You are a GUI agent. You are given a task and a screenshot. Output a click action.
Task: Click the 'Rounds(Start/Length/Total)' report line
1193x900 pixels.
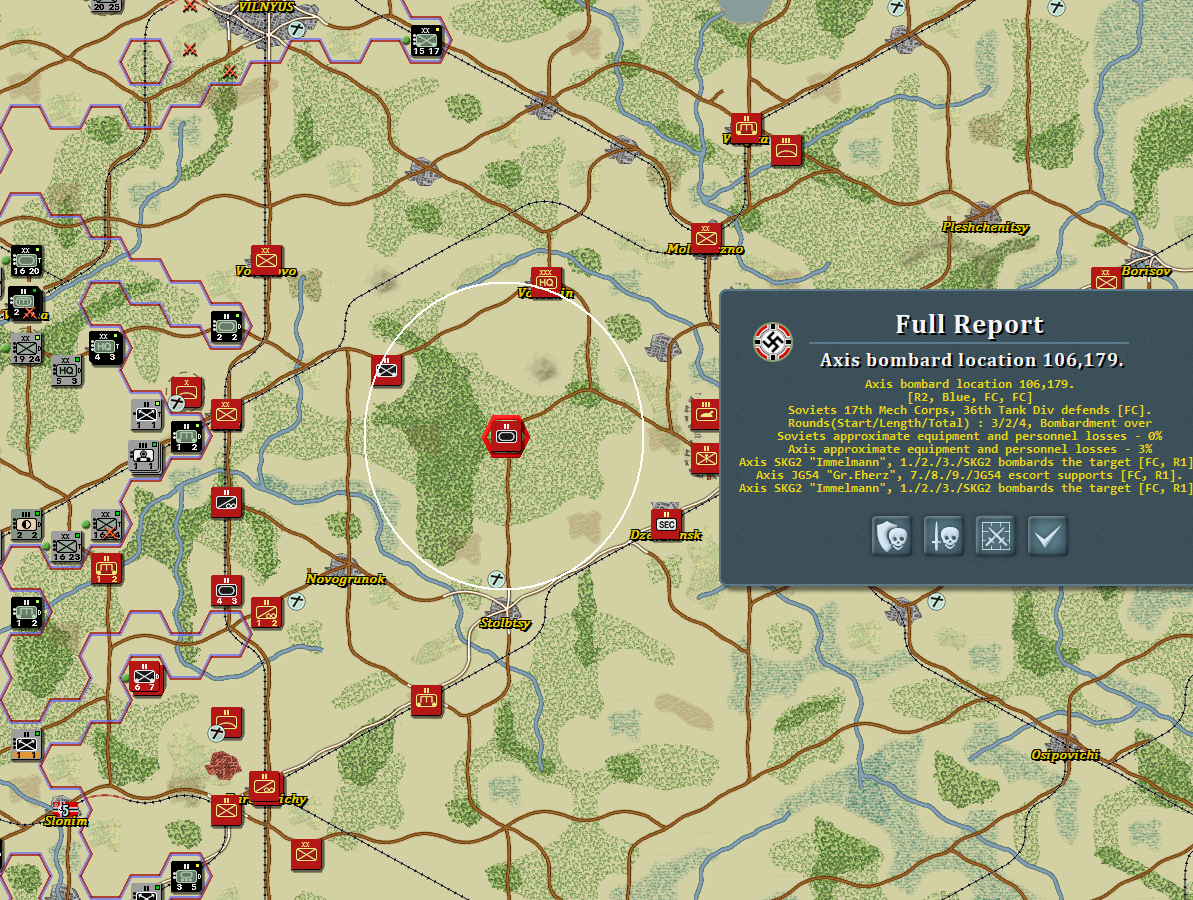[969, 423]
